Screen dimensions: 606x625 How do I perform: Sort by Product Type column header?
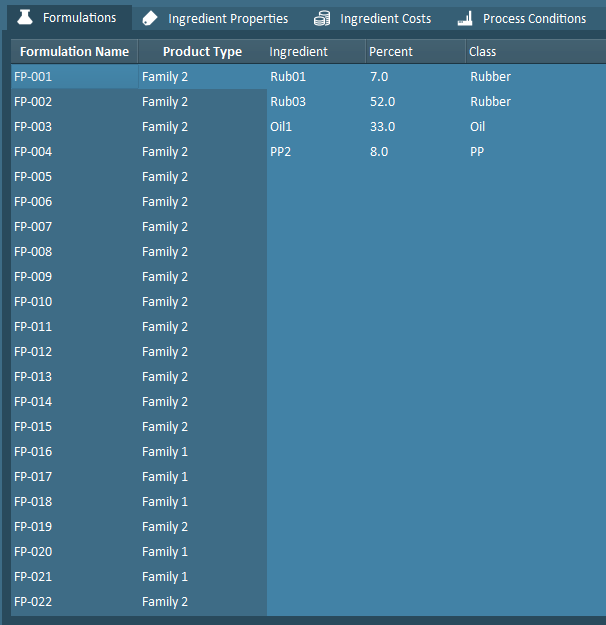coord(202,52)
